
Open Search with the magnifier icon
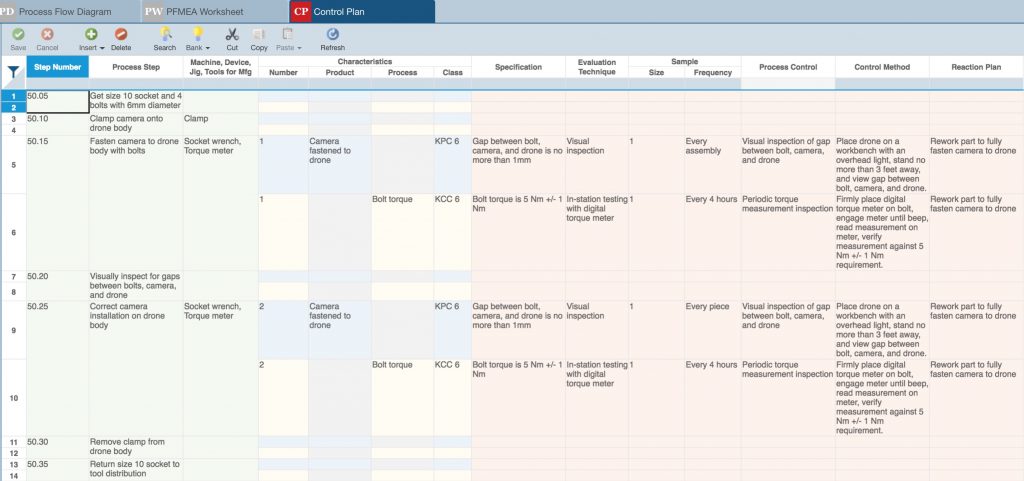[x=165, y=35]
